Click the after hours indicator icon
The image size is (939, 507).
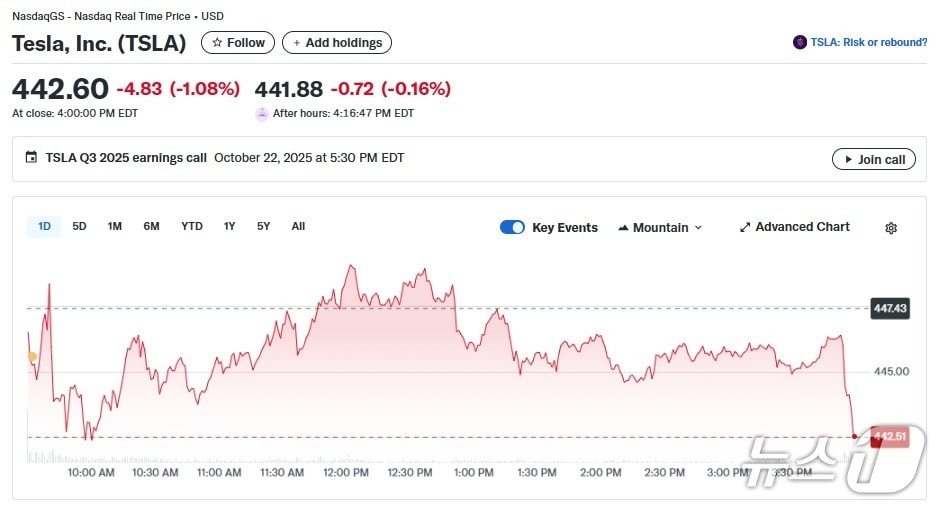click(262, 114)
